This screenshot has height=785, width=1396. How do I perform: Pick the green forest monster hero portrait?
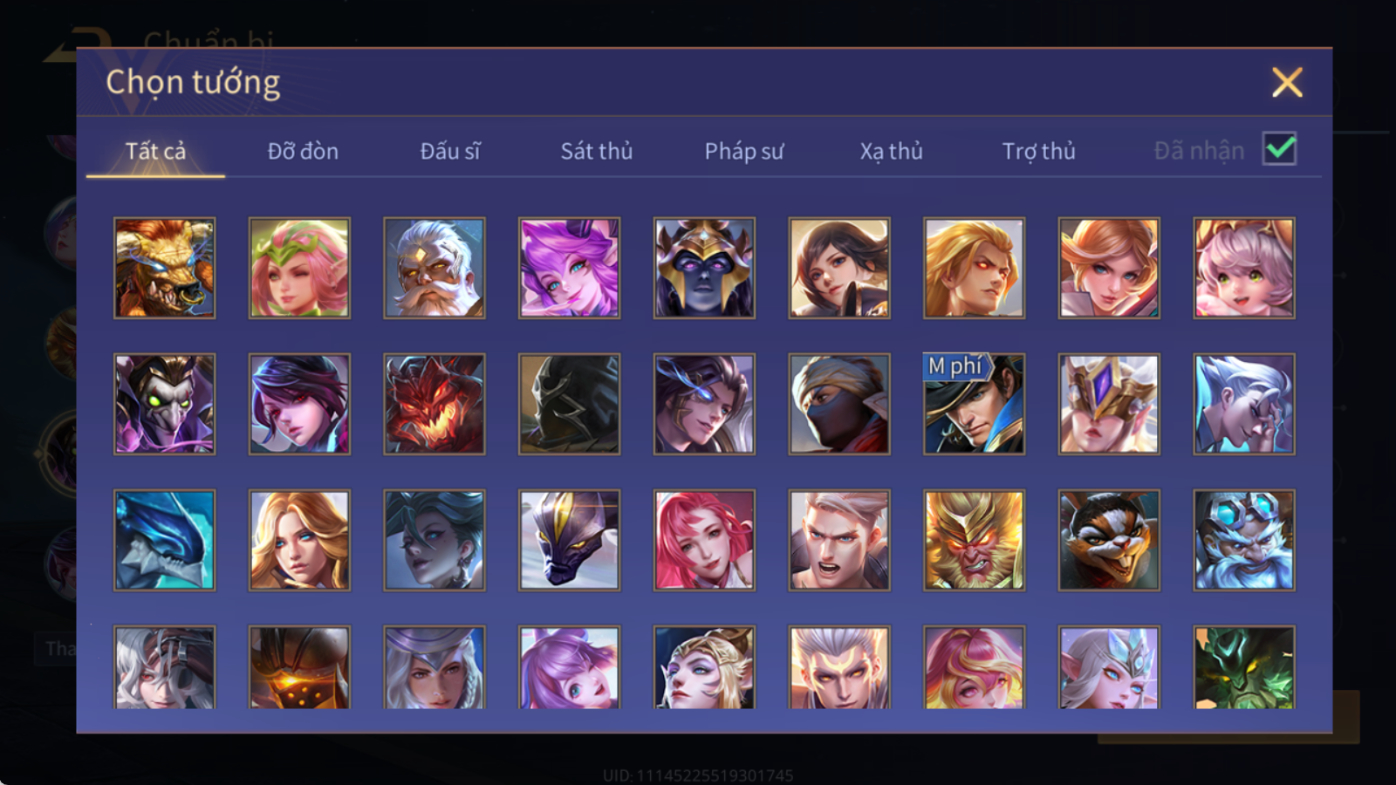coord(1244,667)
